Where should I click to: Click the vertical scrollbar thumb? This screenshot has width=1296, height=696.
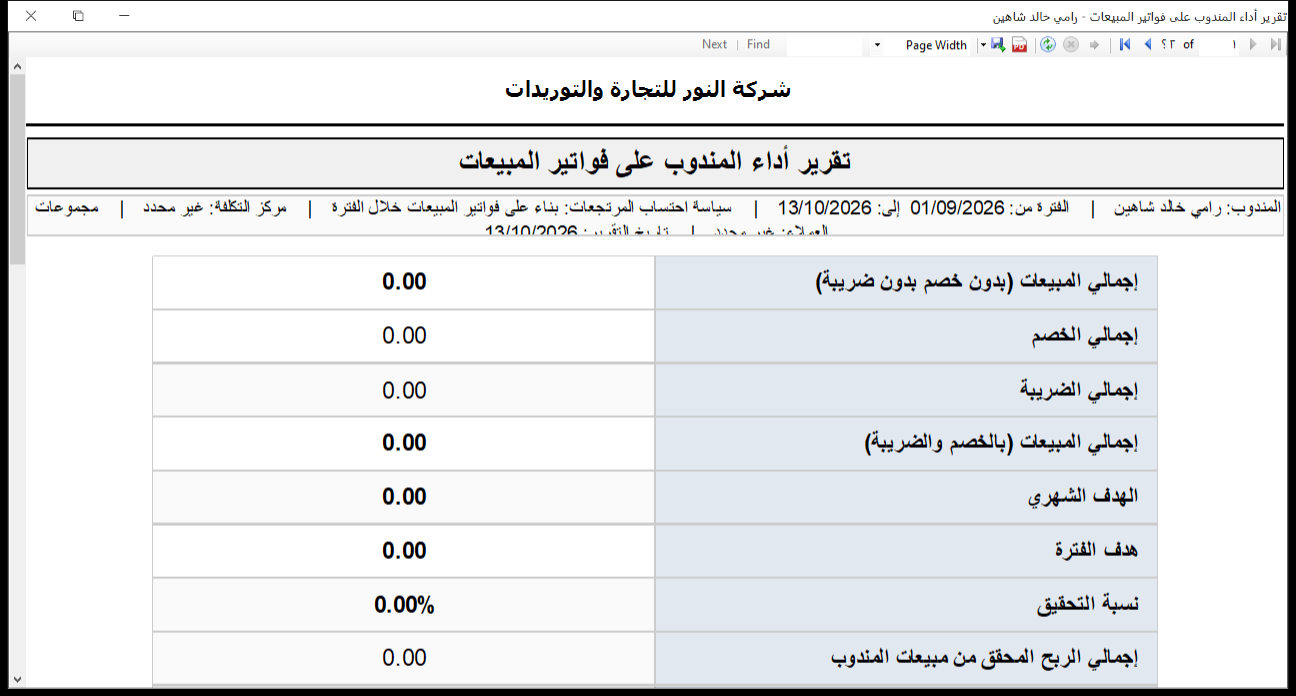click(x=17, y=168)
